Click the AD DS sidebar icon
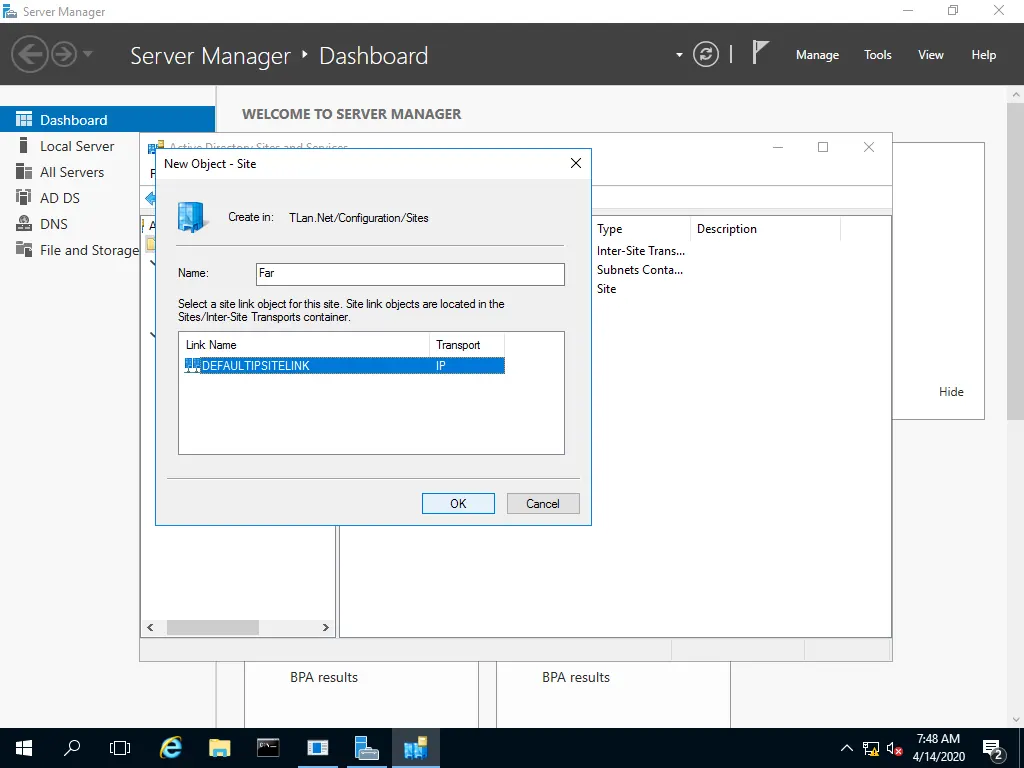 click(24, 197)
